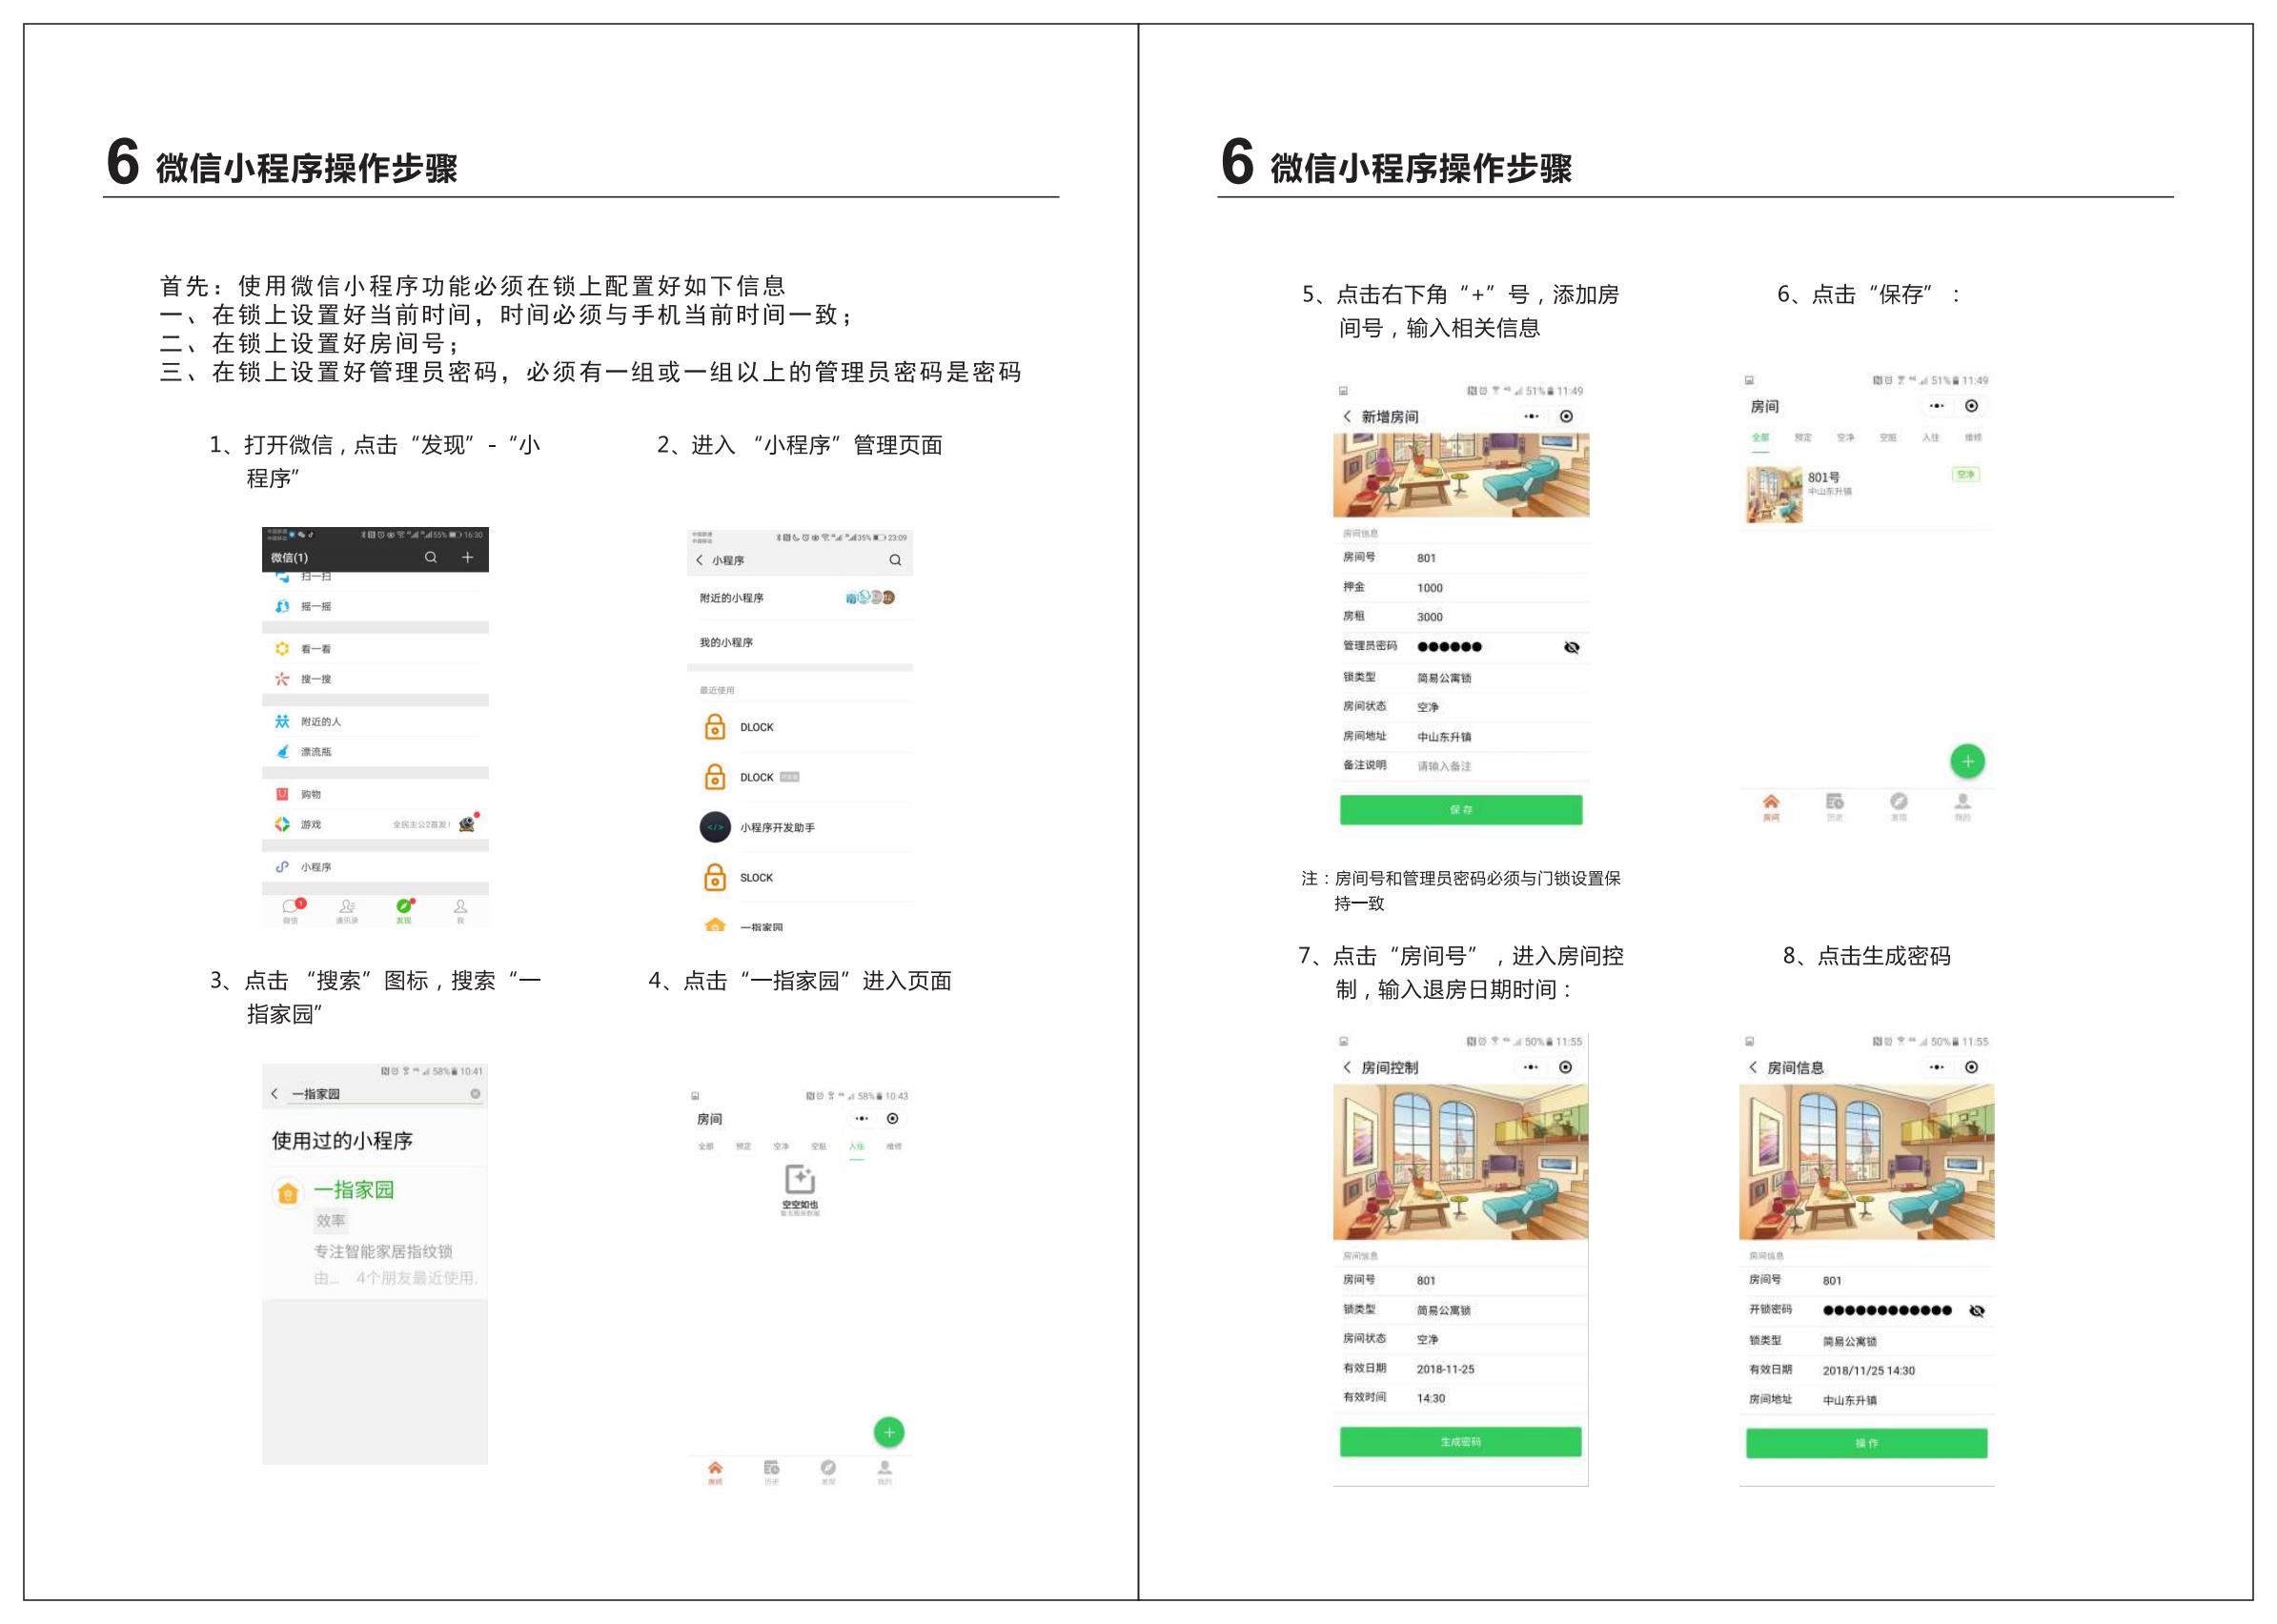Open the 锁类型 picker on 新增房间 form
The image size is (2277, 1624).
point(1444,678)
